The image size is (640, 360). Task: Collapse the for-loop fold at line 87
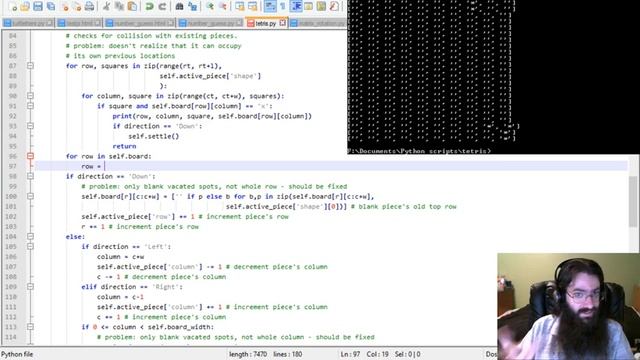[30, 66]
